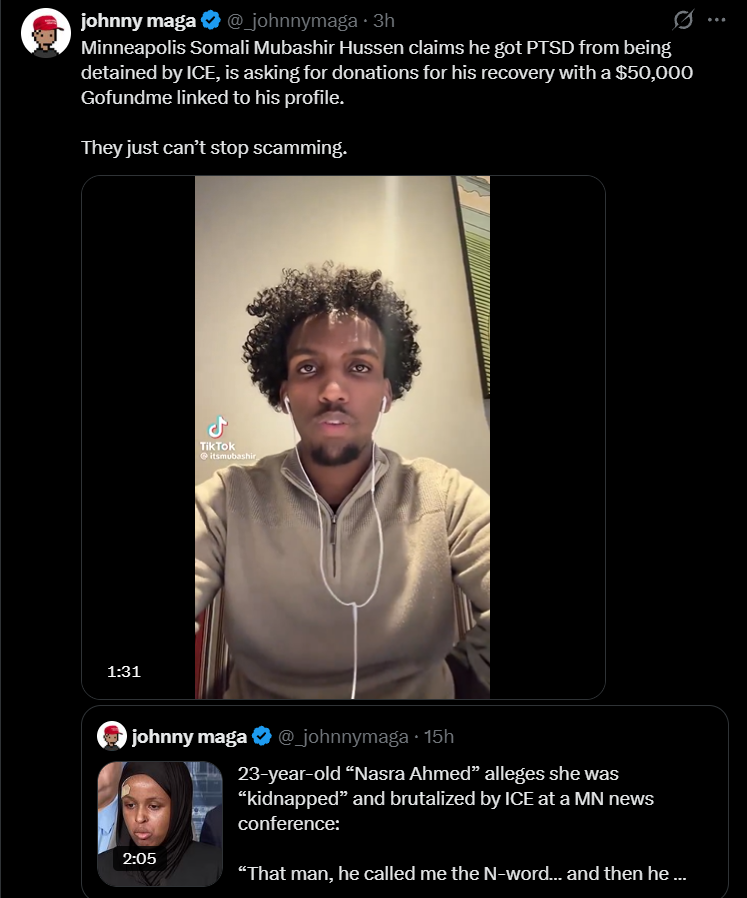Click the 15h timestamp in the quoted tweet
Viewport: 747px width, 898px height.
coord(439,736)
